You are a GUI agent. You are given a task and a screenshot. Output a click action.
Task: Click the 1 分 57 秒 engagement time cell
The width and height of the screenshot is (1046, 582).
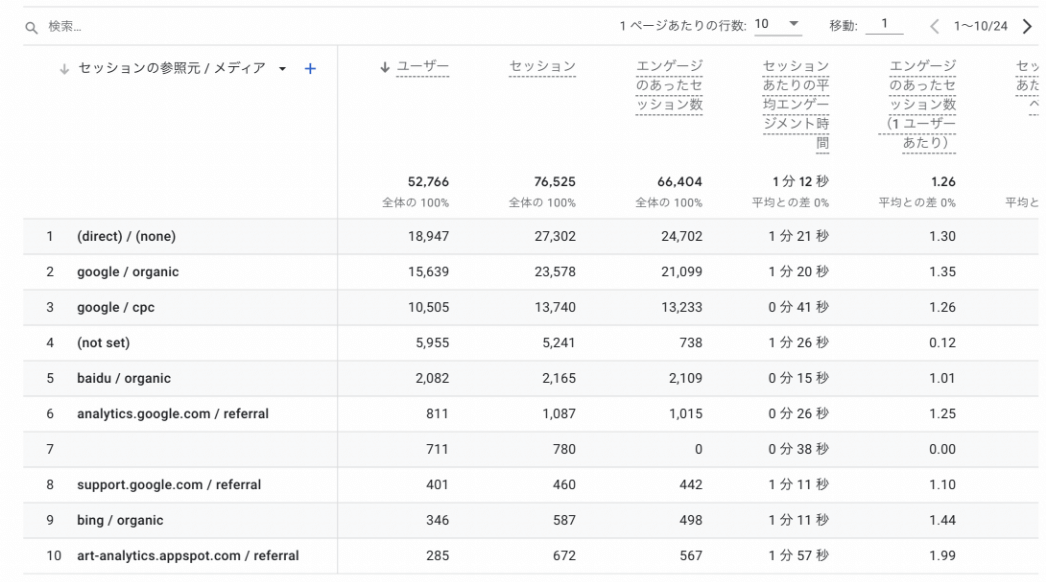tap(799, 555)
